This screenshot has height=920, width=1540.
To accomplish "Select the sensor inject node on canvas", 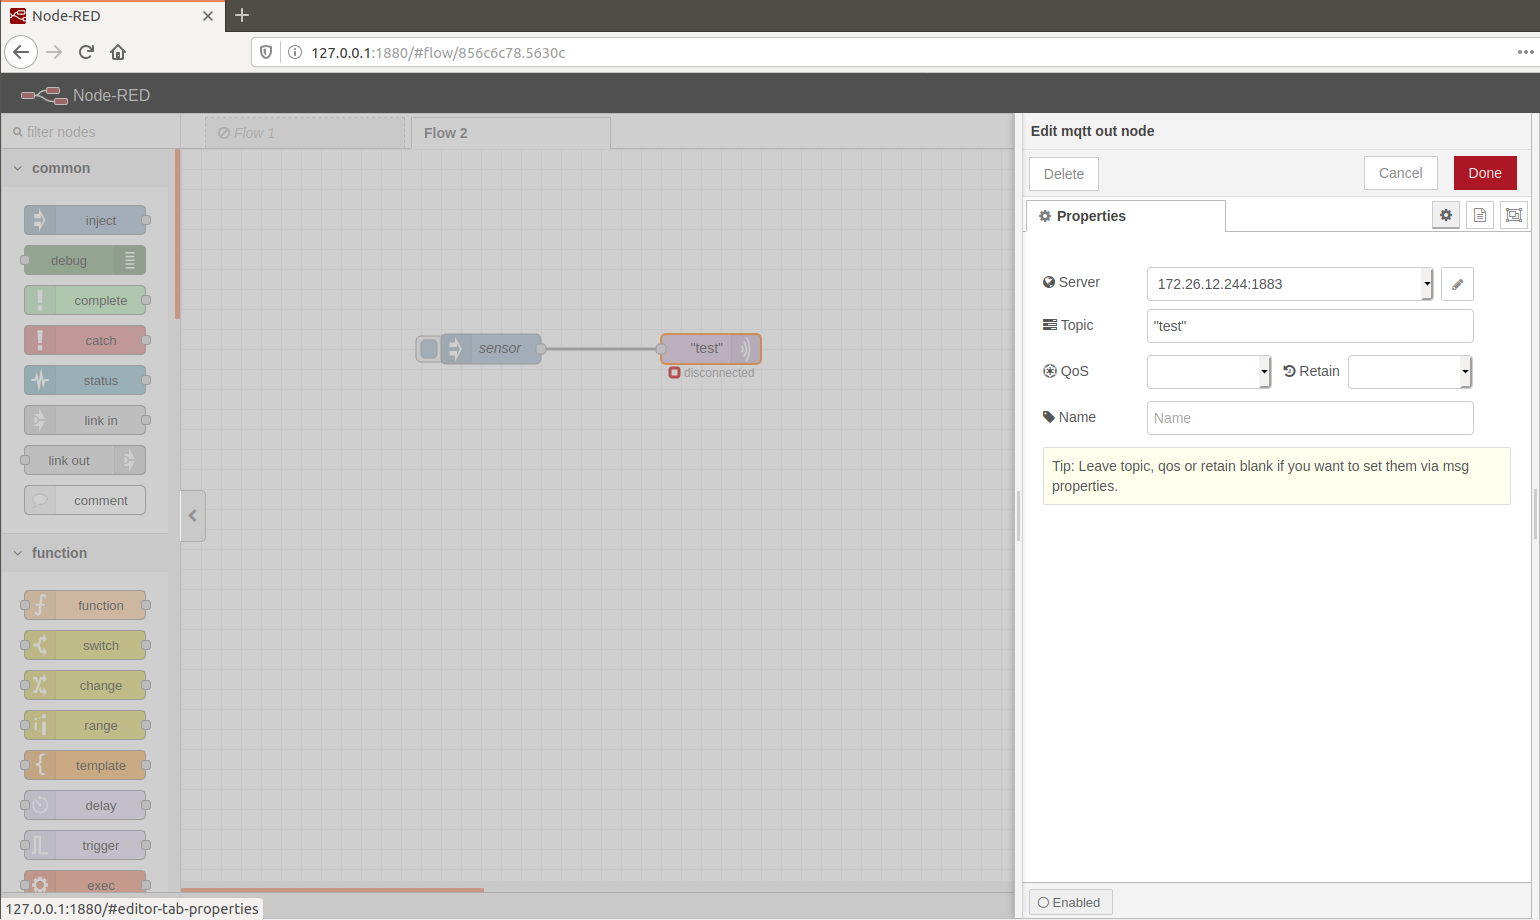I will [x=490, y=348].
